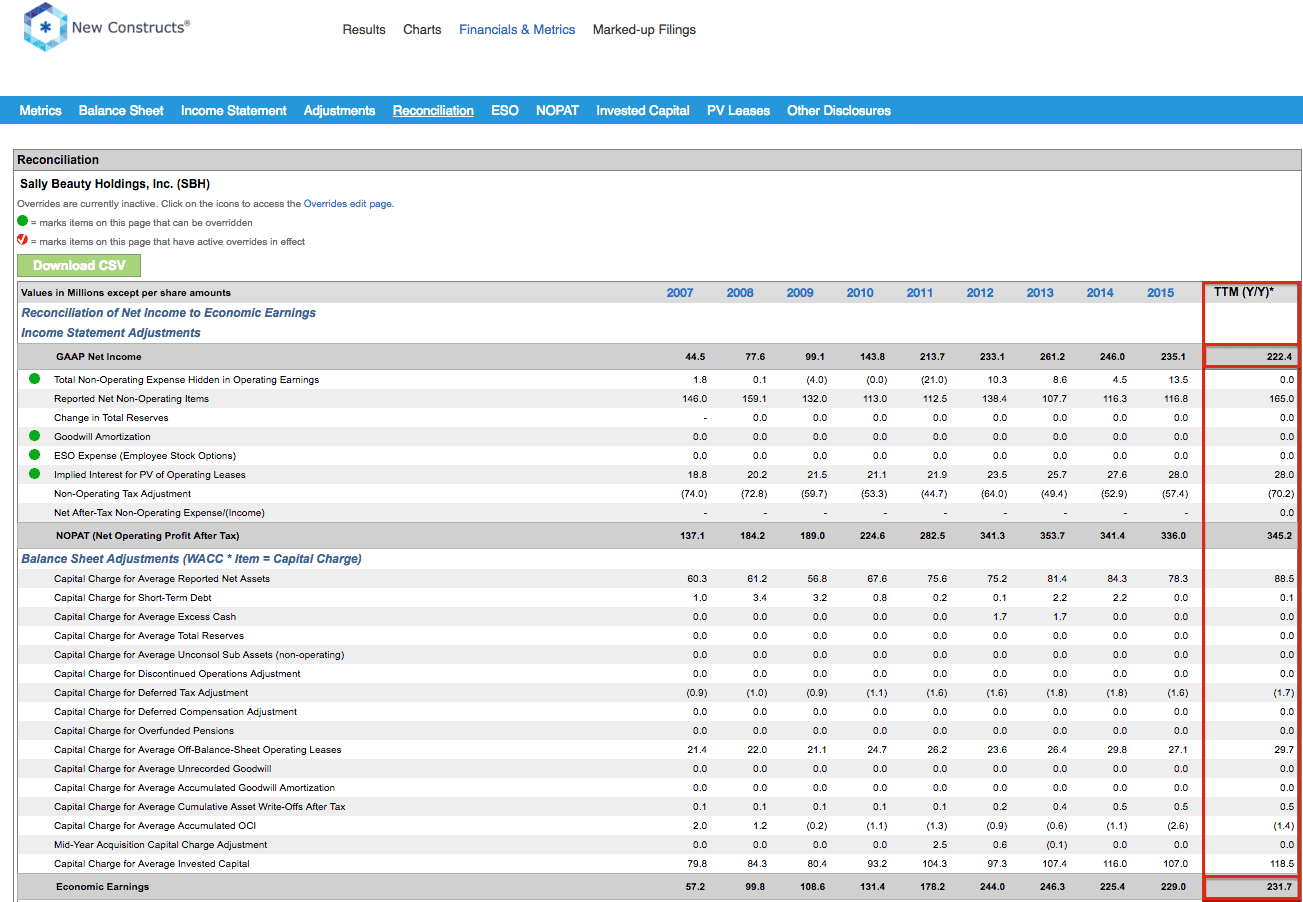Open the NOPAT tab
This screenshot has height=902, width=1303.
coord(557,111)
